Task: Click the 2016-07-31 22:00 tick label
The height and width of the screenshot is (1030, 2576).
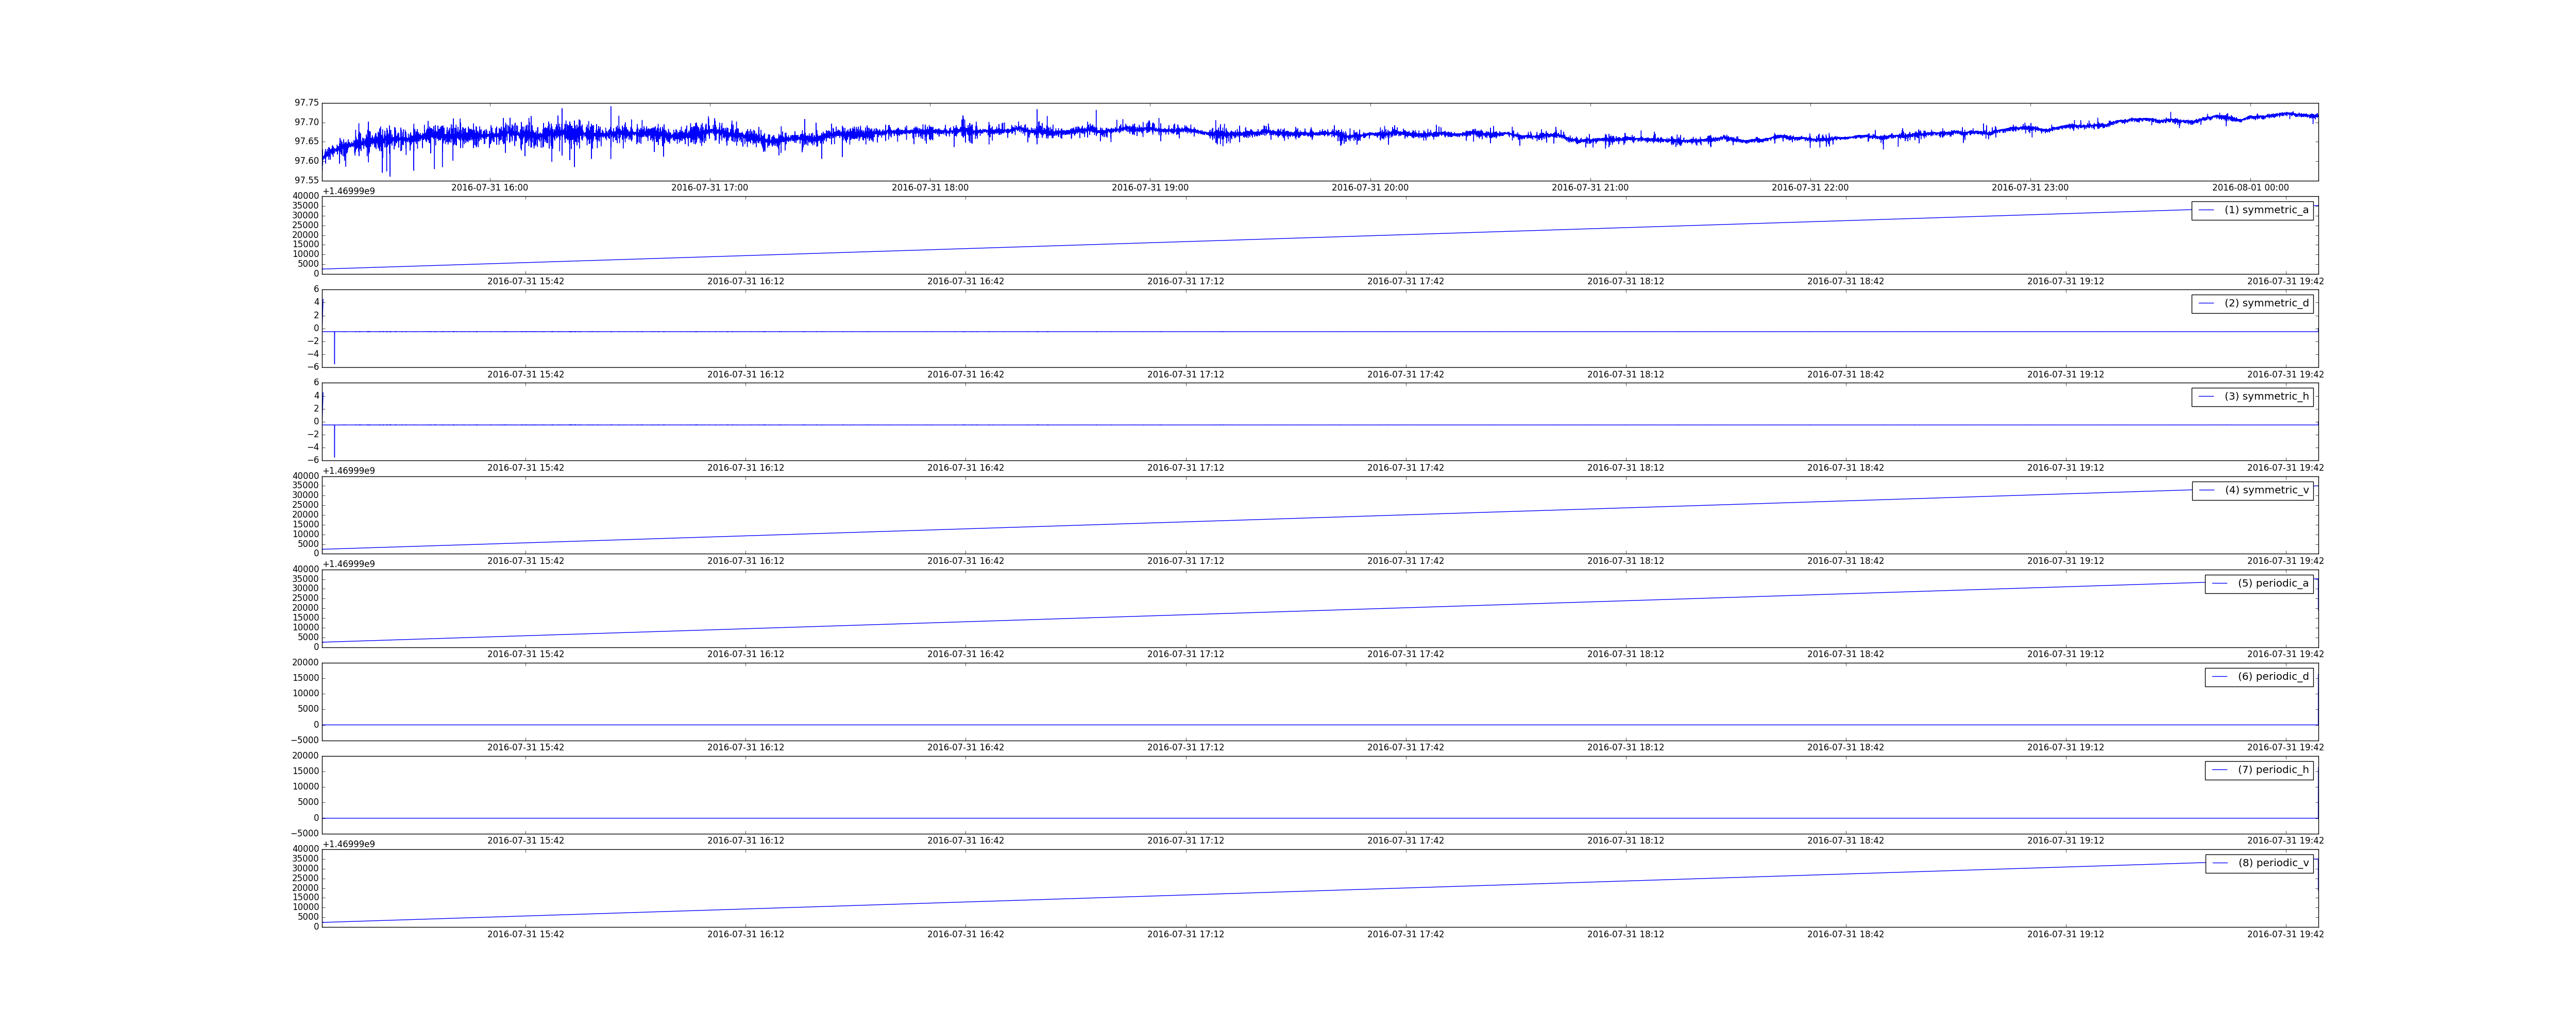Action: [x=1810, y=188]
